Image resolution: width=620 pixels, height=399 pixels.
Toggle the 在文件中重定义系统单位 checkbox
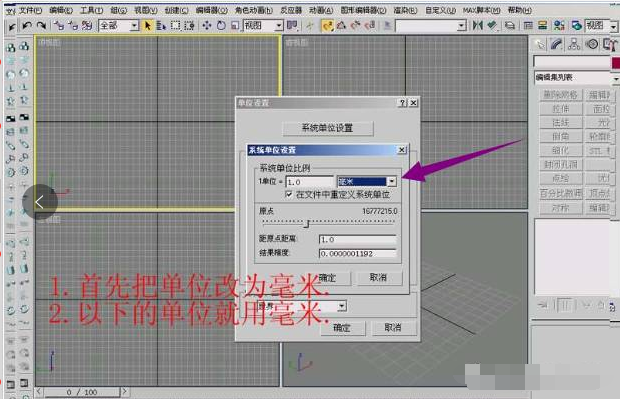[289, 194]
